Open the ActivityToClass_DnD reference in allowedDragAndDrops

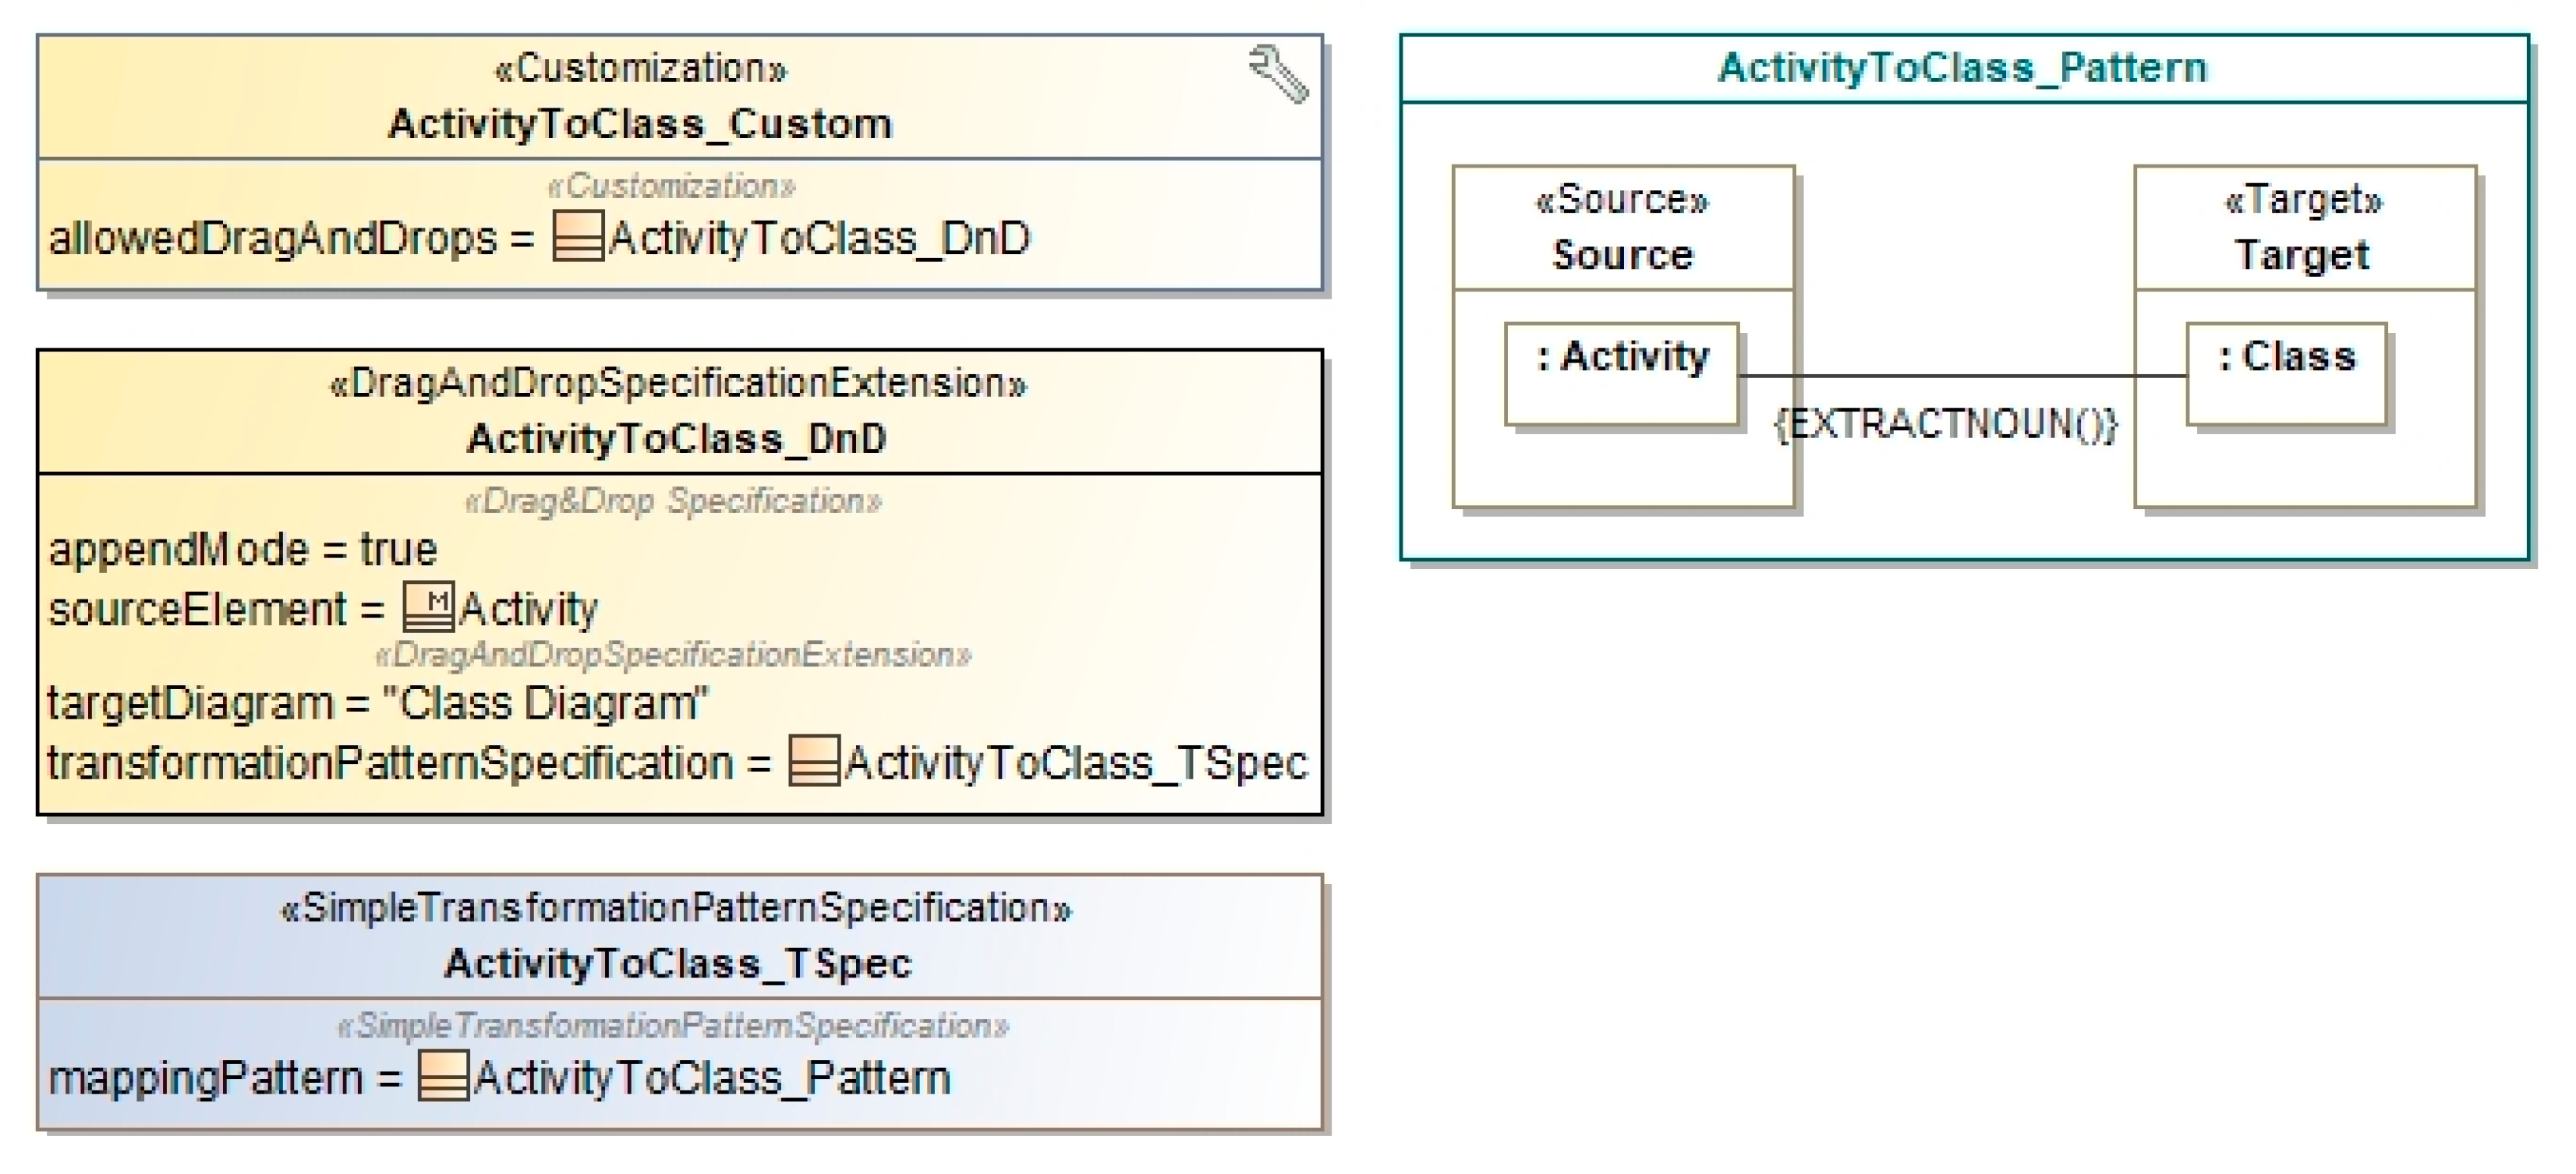818,238
